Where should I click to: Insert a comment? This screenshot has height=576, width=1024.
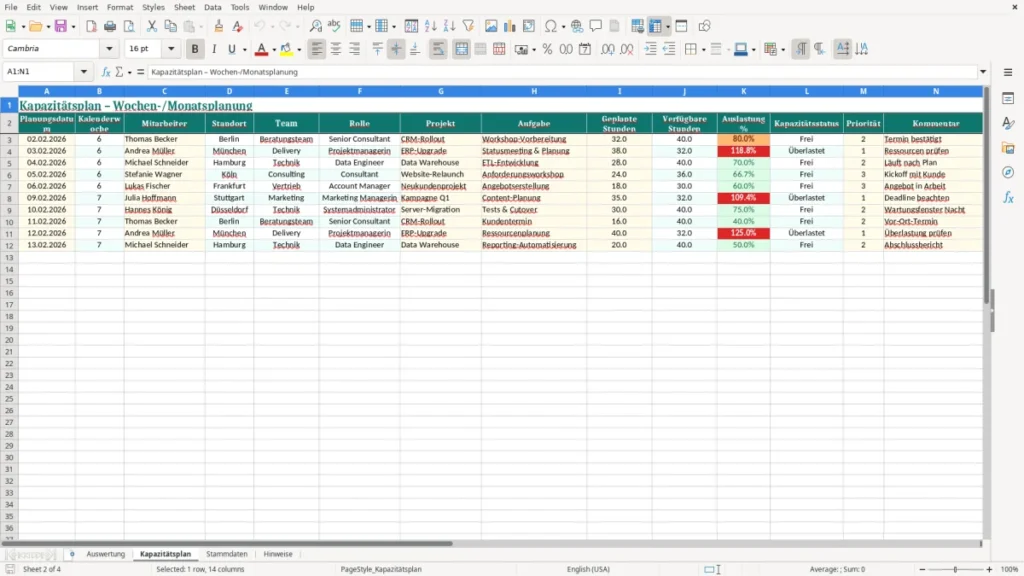click(596, 26)
